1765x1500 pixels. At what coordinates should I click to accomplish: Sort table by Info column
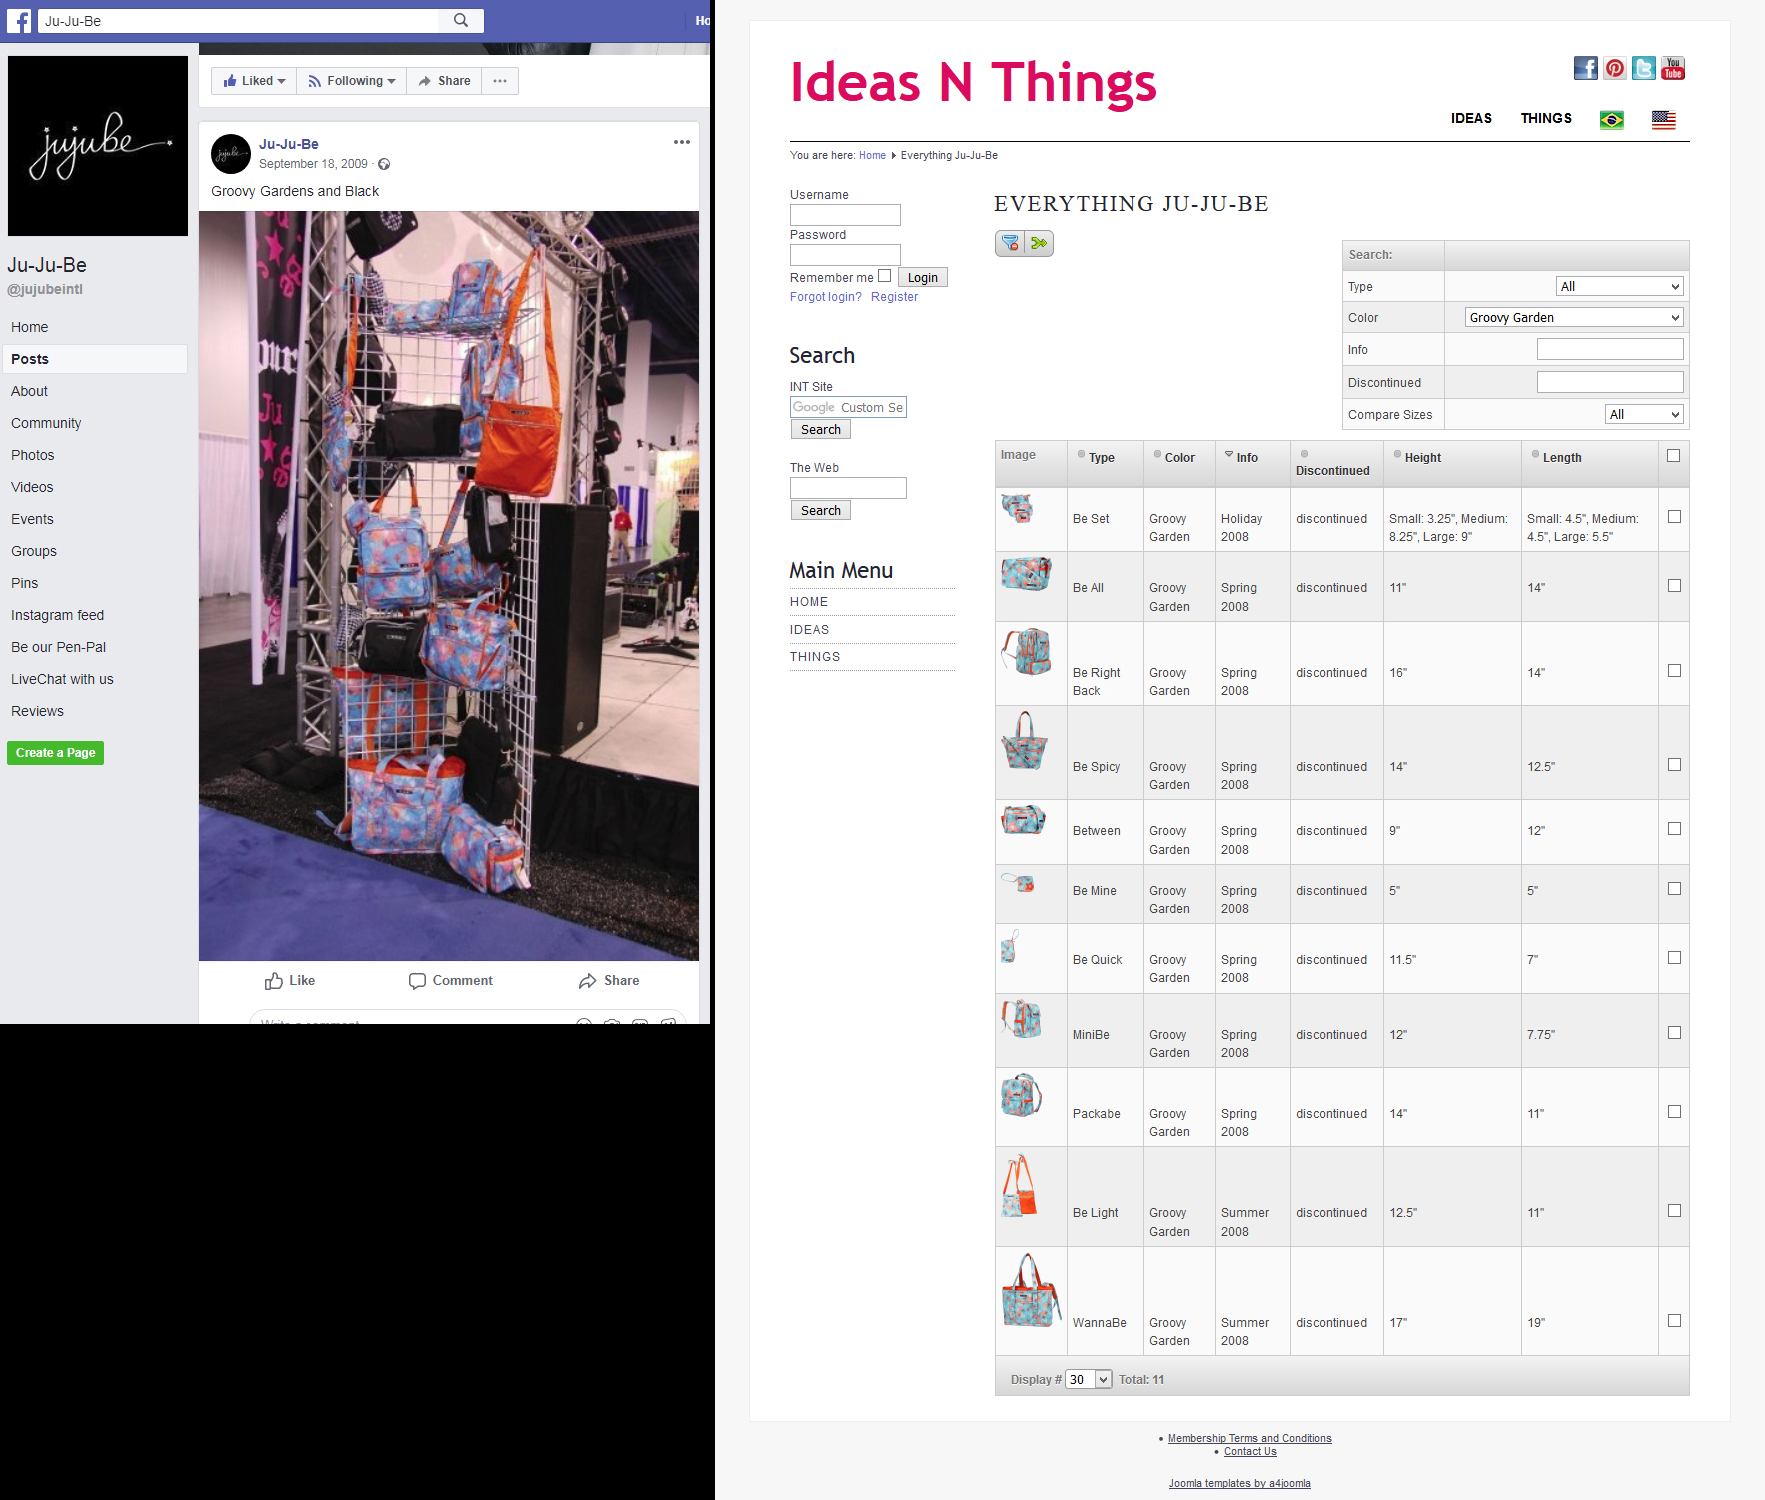tap(1246, 457)
